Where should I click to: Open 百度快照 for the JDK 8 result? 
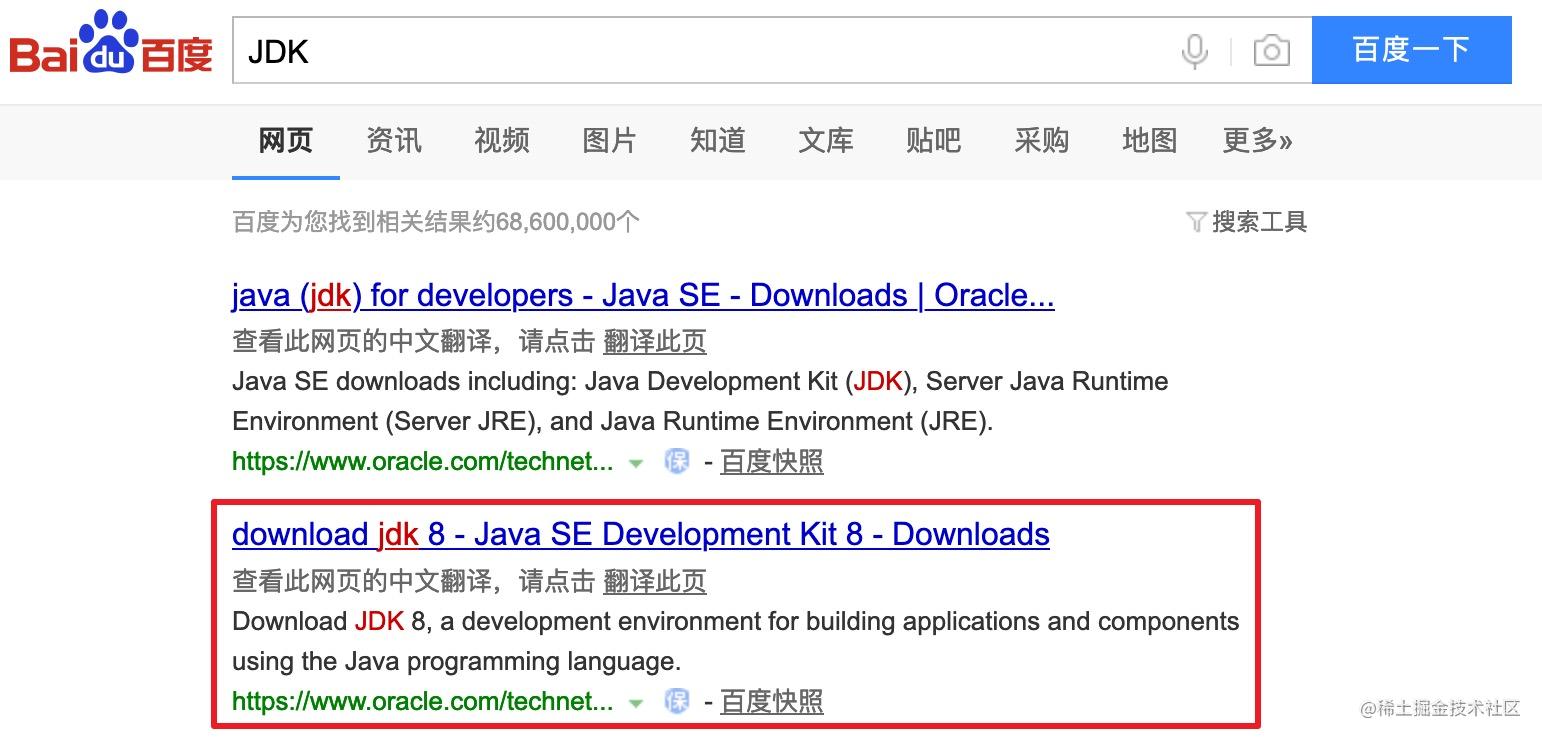(771, 701)
